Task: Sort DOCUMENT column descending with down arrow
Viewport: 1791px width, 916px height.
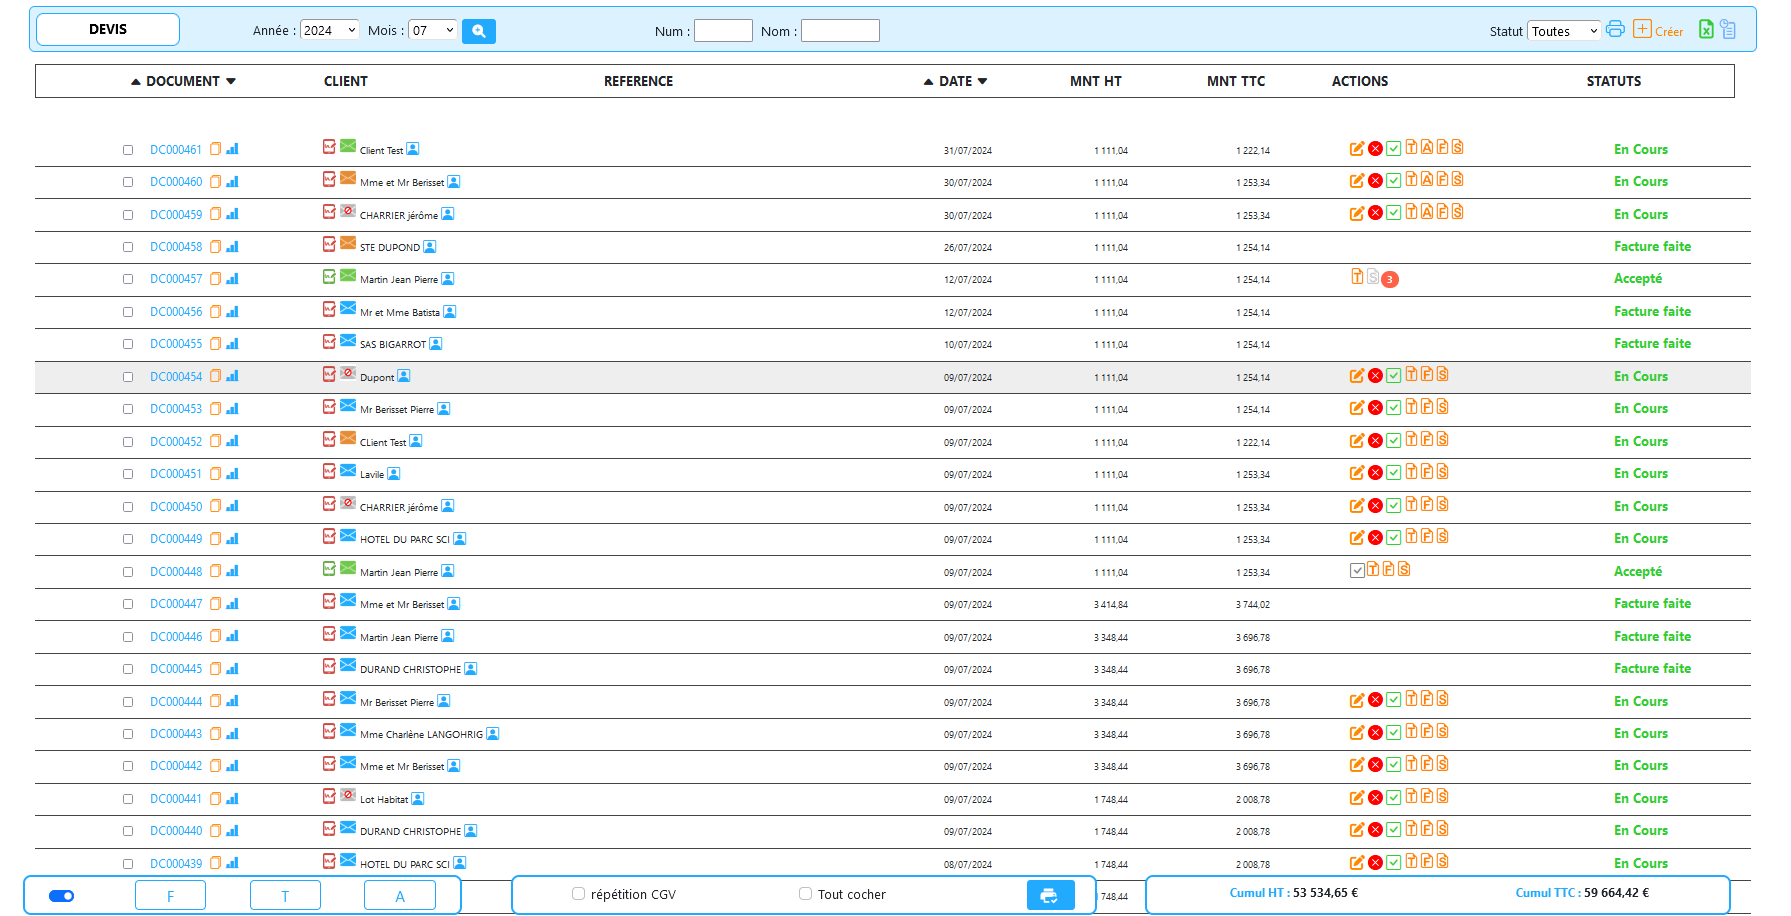Action: click(x=231, y=82)
